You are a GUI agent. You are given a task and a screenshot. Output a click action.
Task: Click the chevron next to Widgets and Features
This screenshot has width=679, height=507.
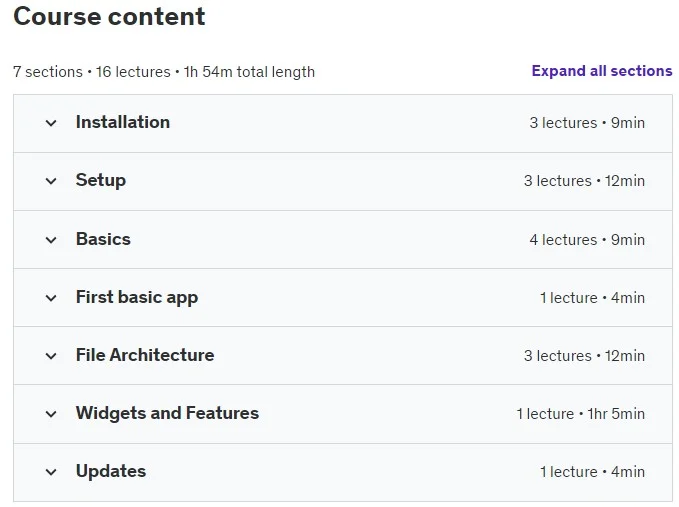[51, 414]
